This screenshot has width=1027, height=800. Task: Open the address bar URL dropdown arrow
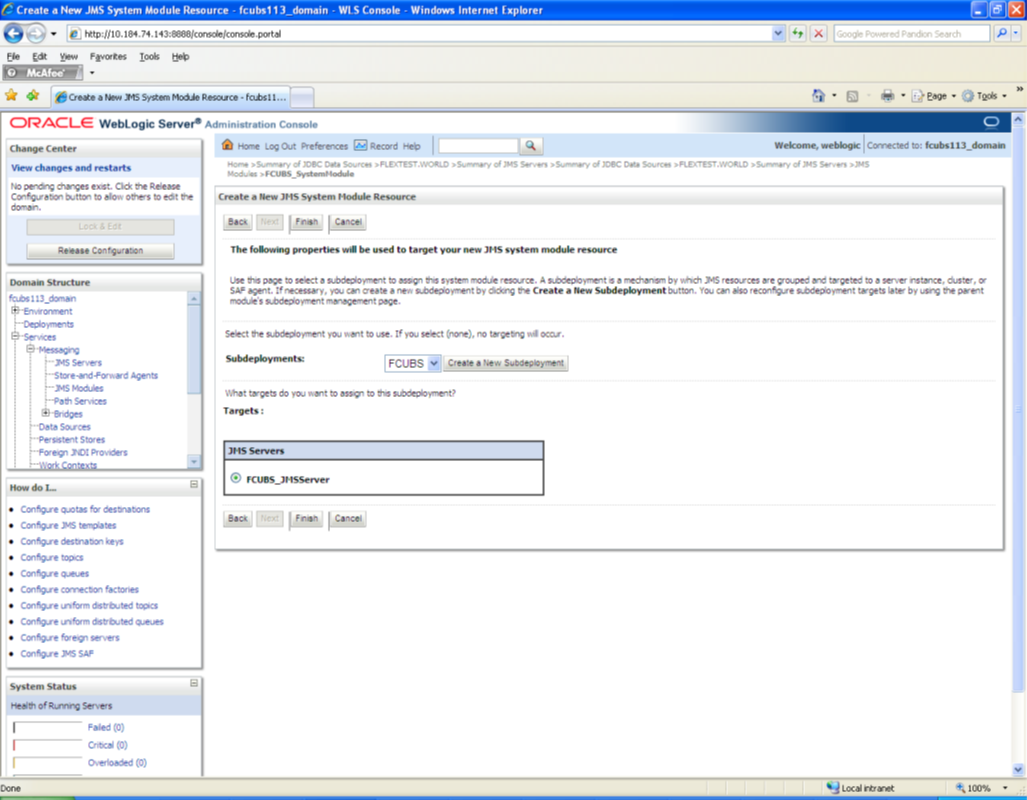click(x=777, y=33)
